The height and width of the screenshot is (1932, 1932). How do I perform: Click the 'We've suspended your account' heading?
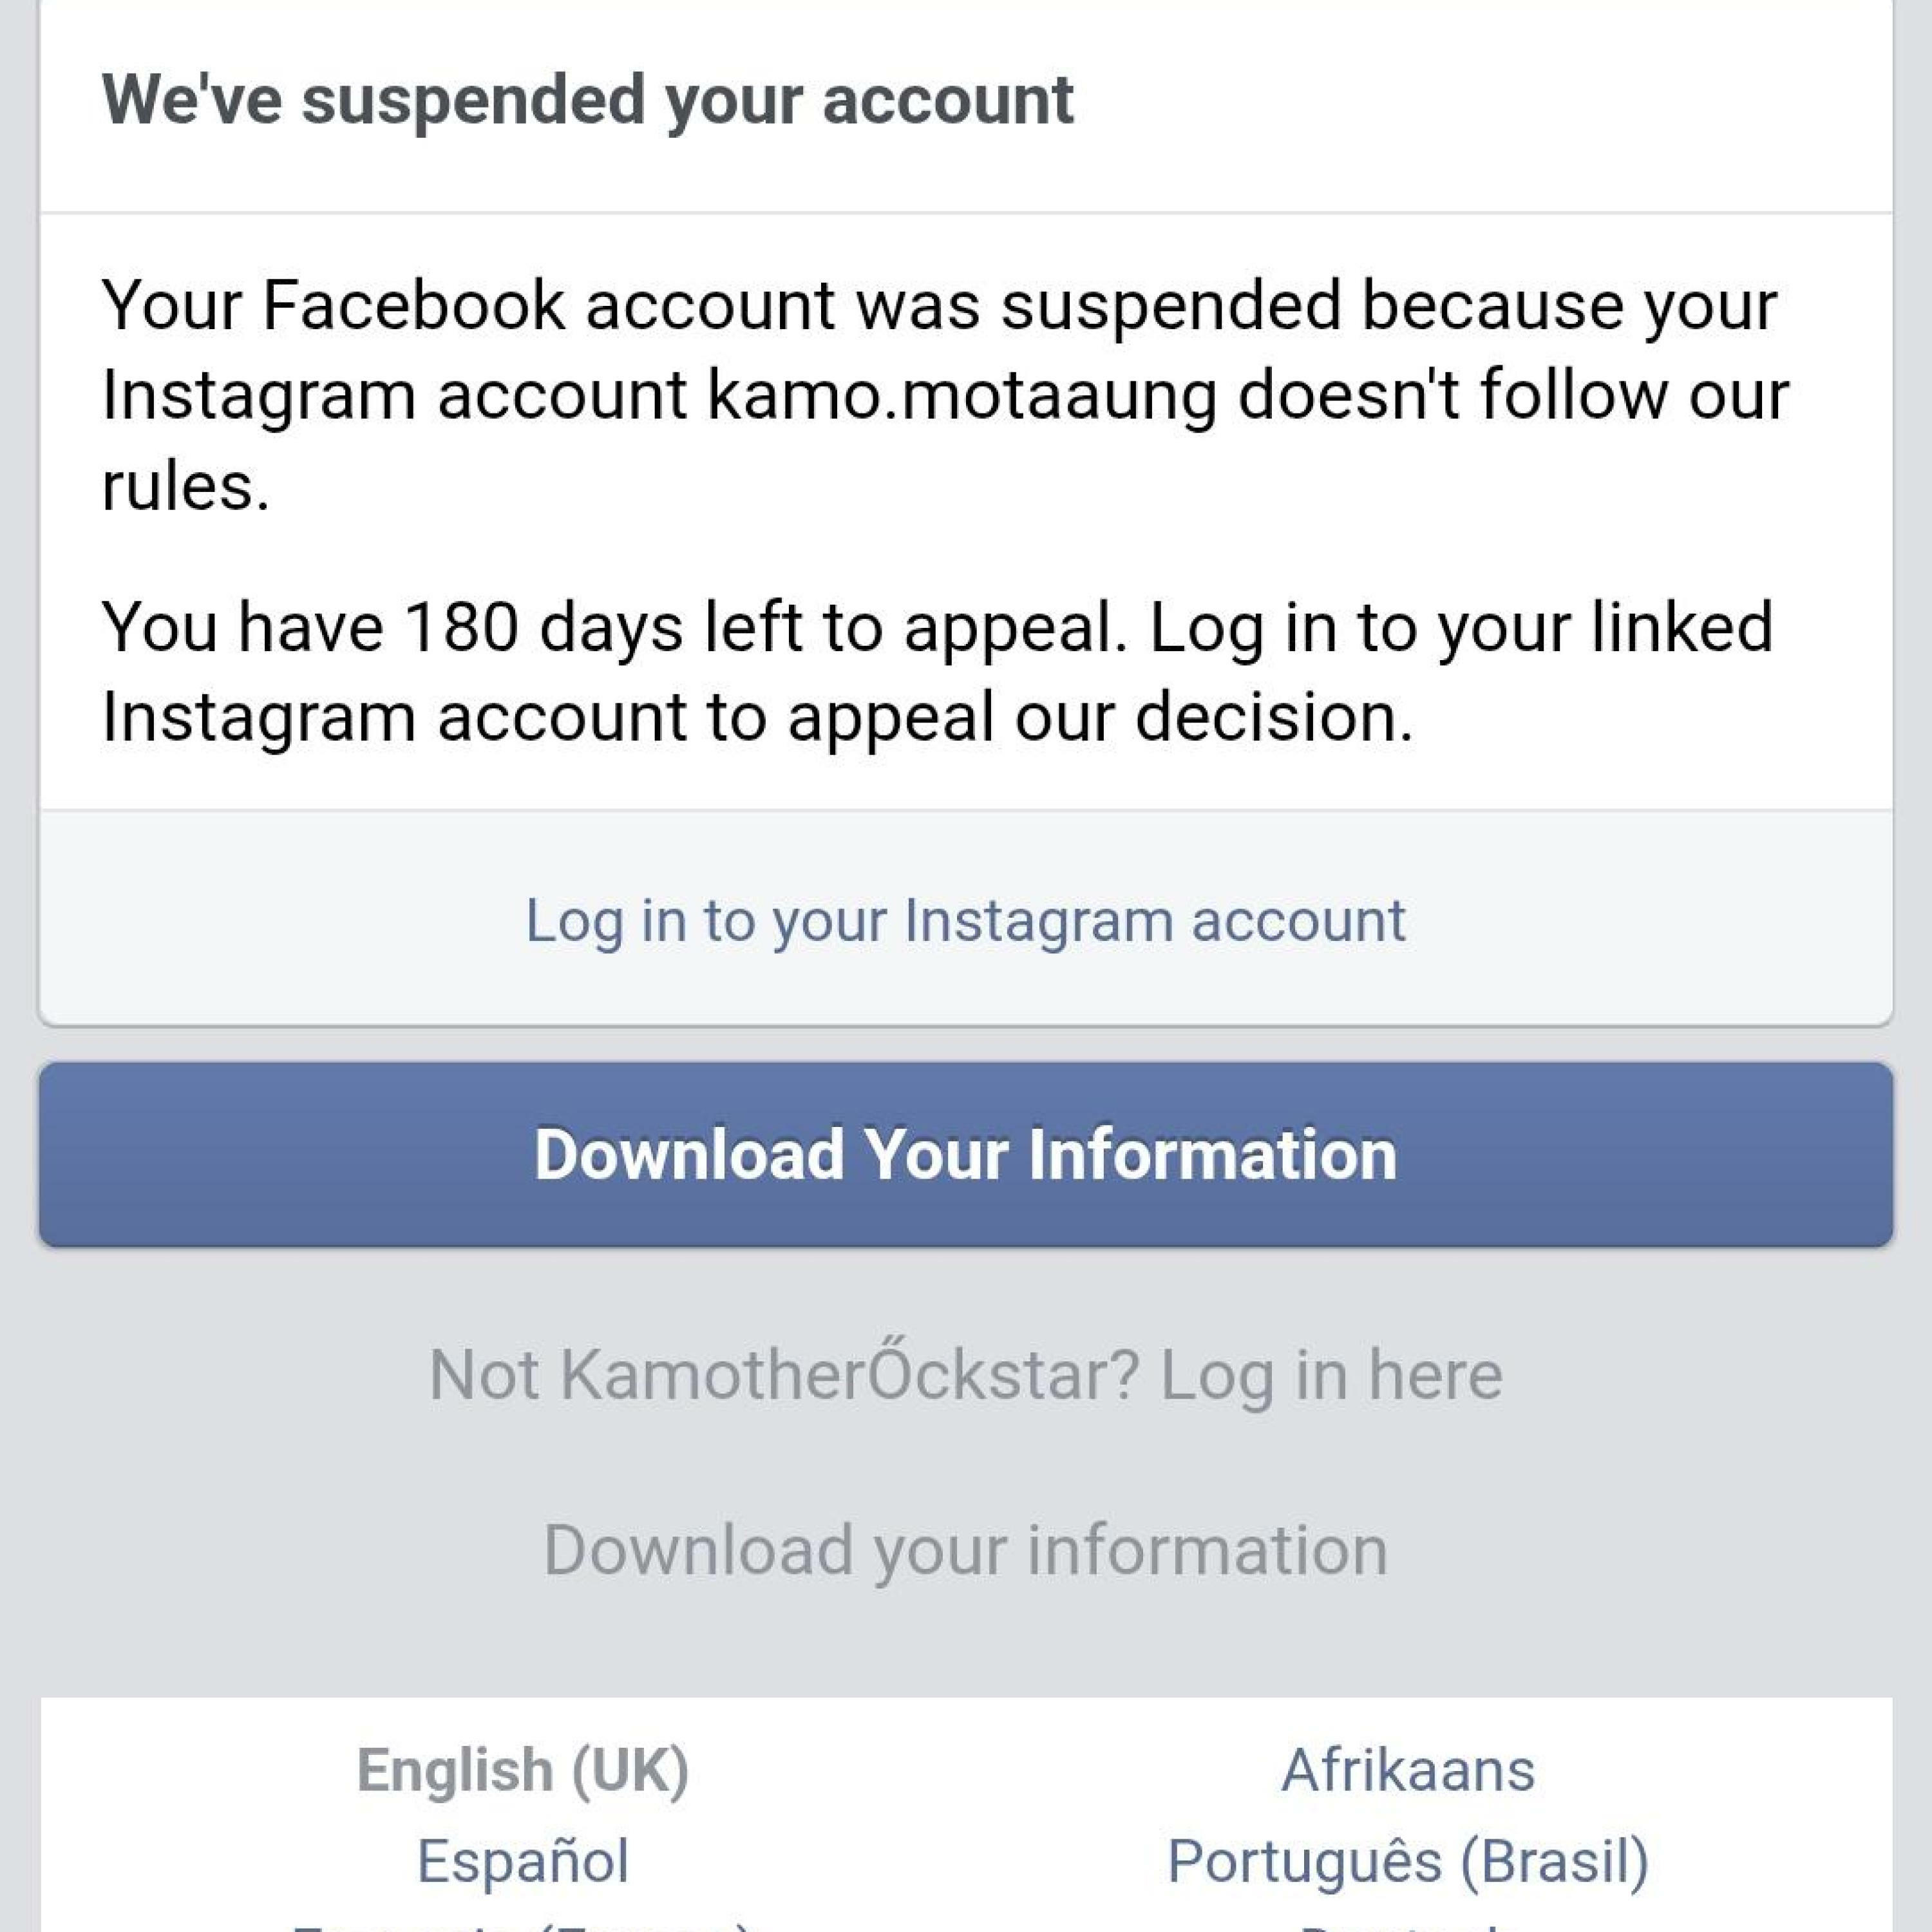click(587, 100)
